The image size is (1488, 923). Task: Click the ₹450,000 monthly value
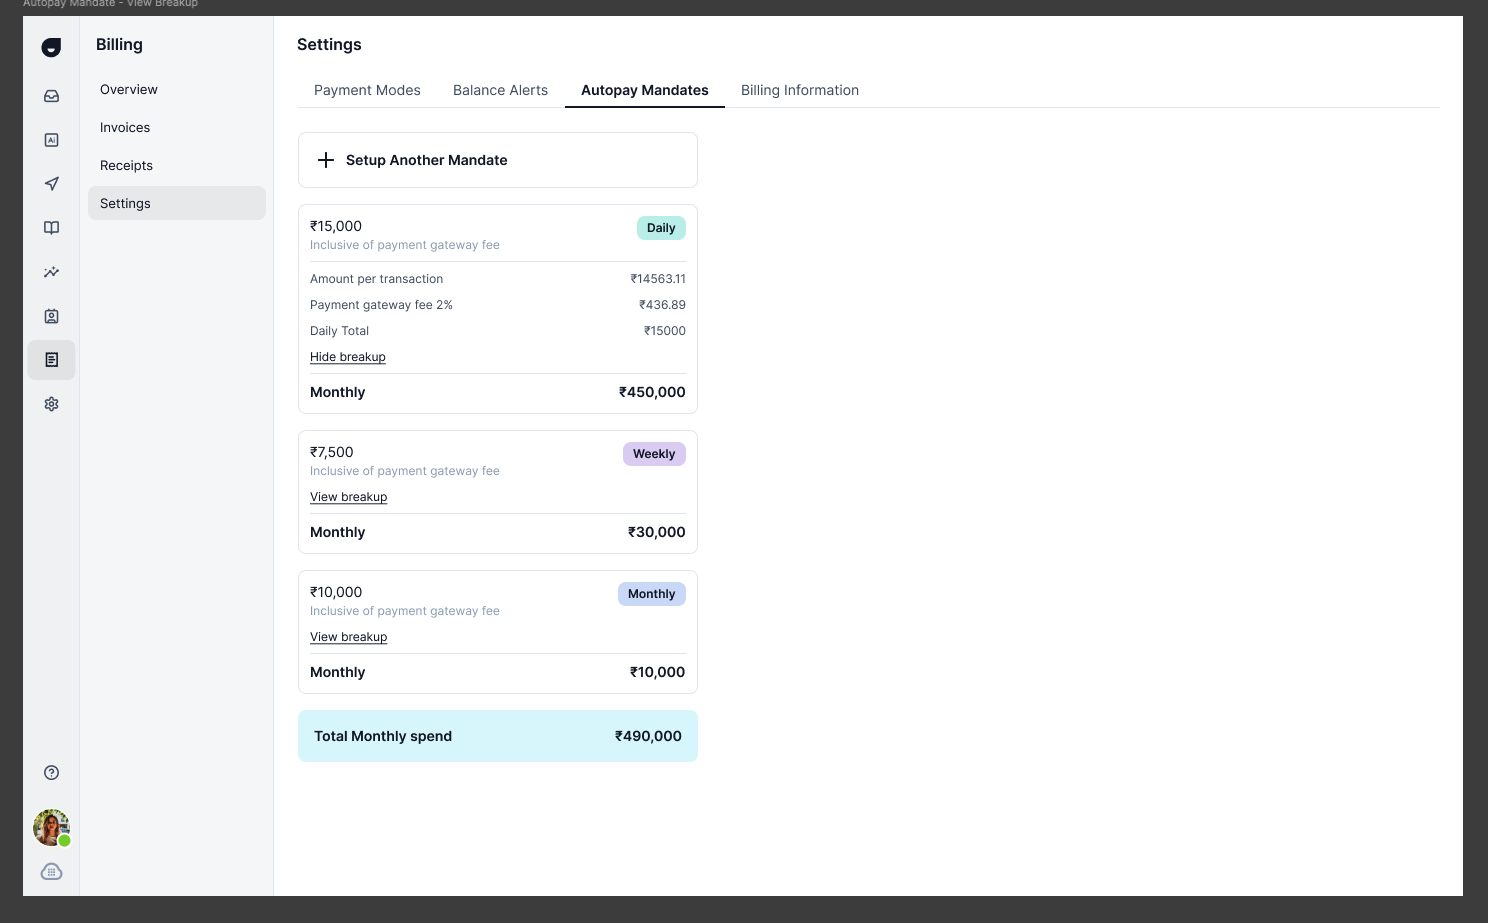652,392
